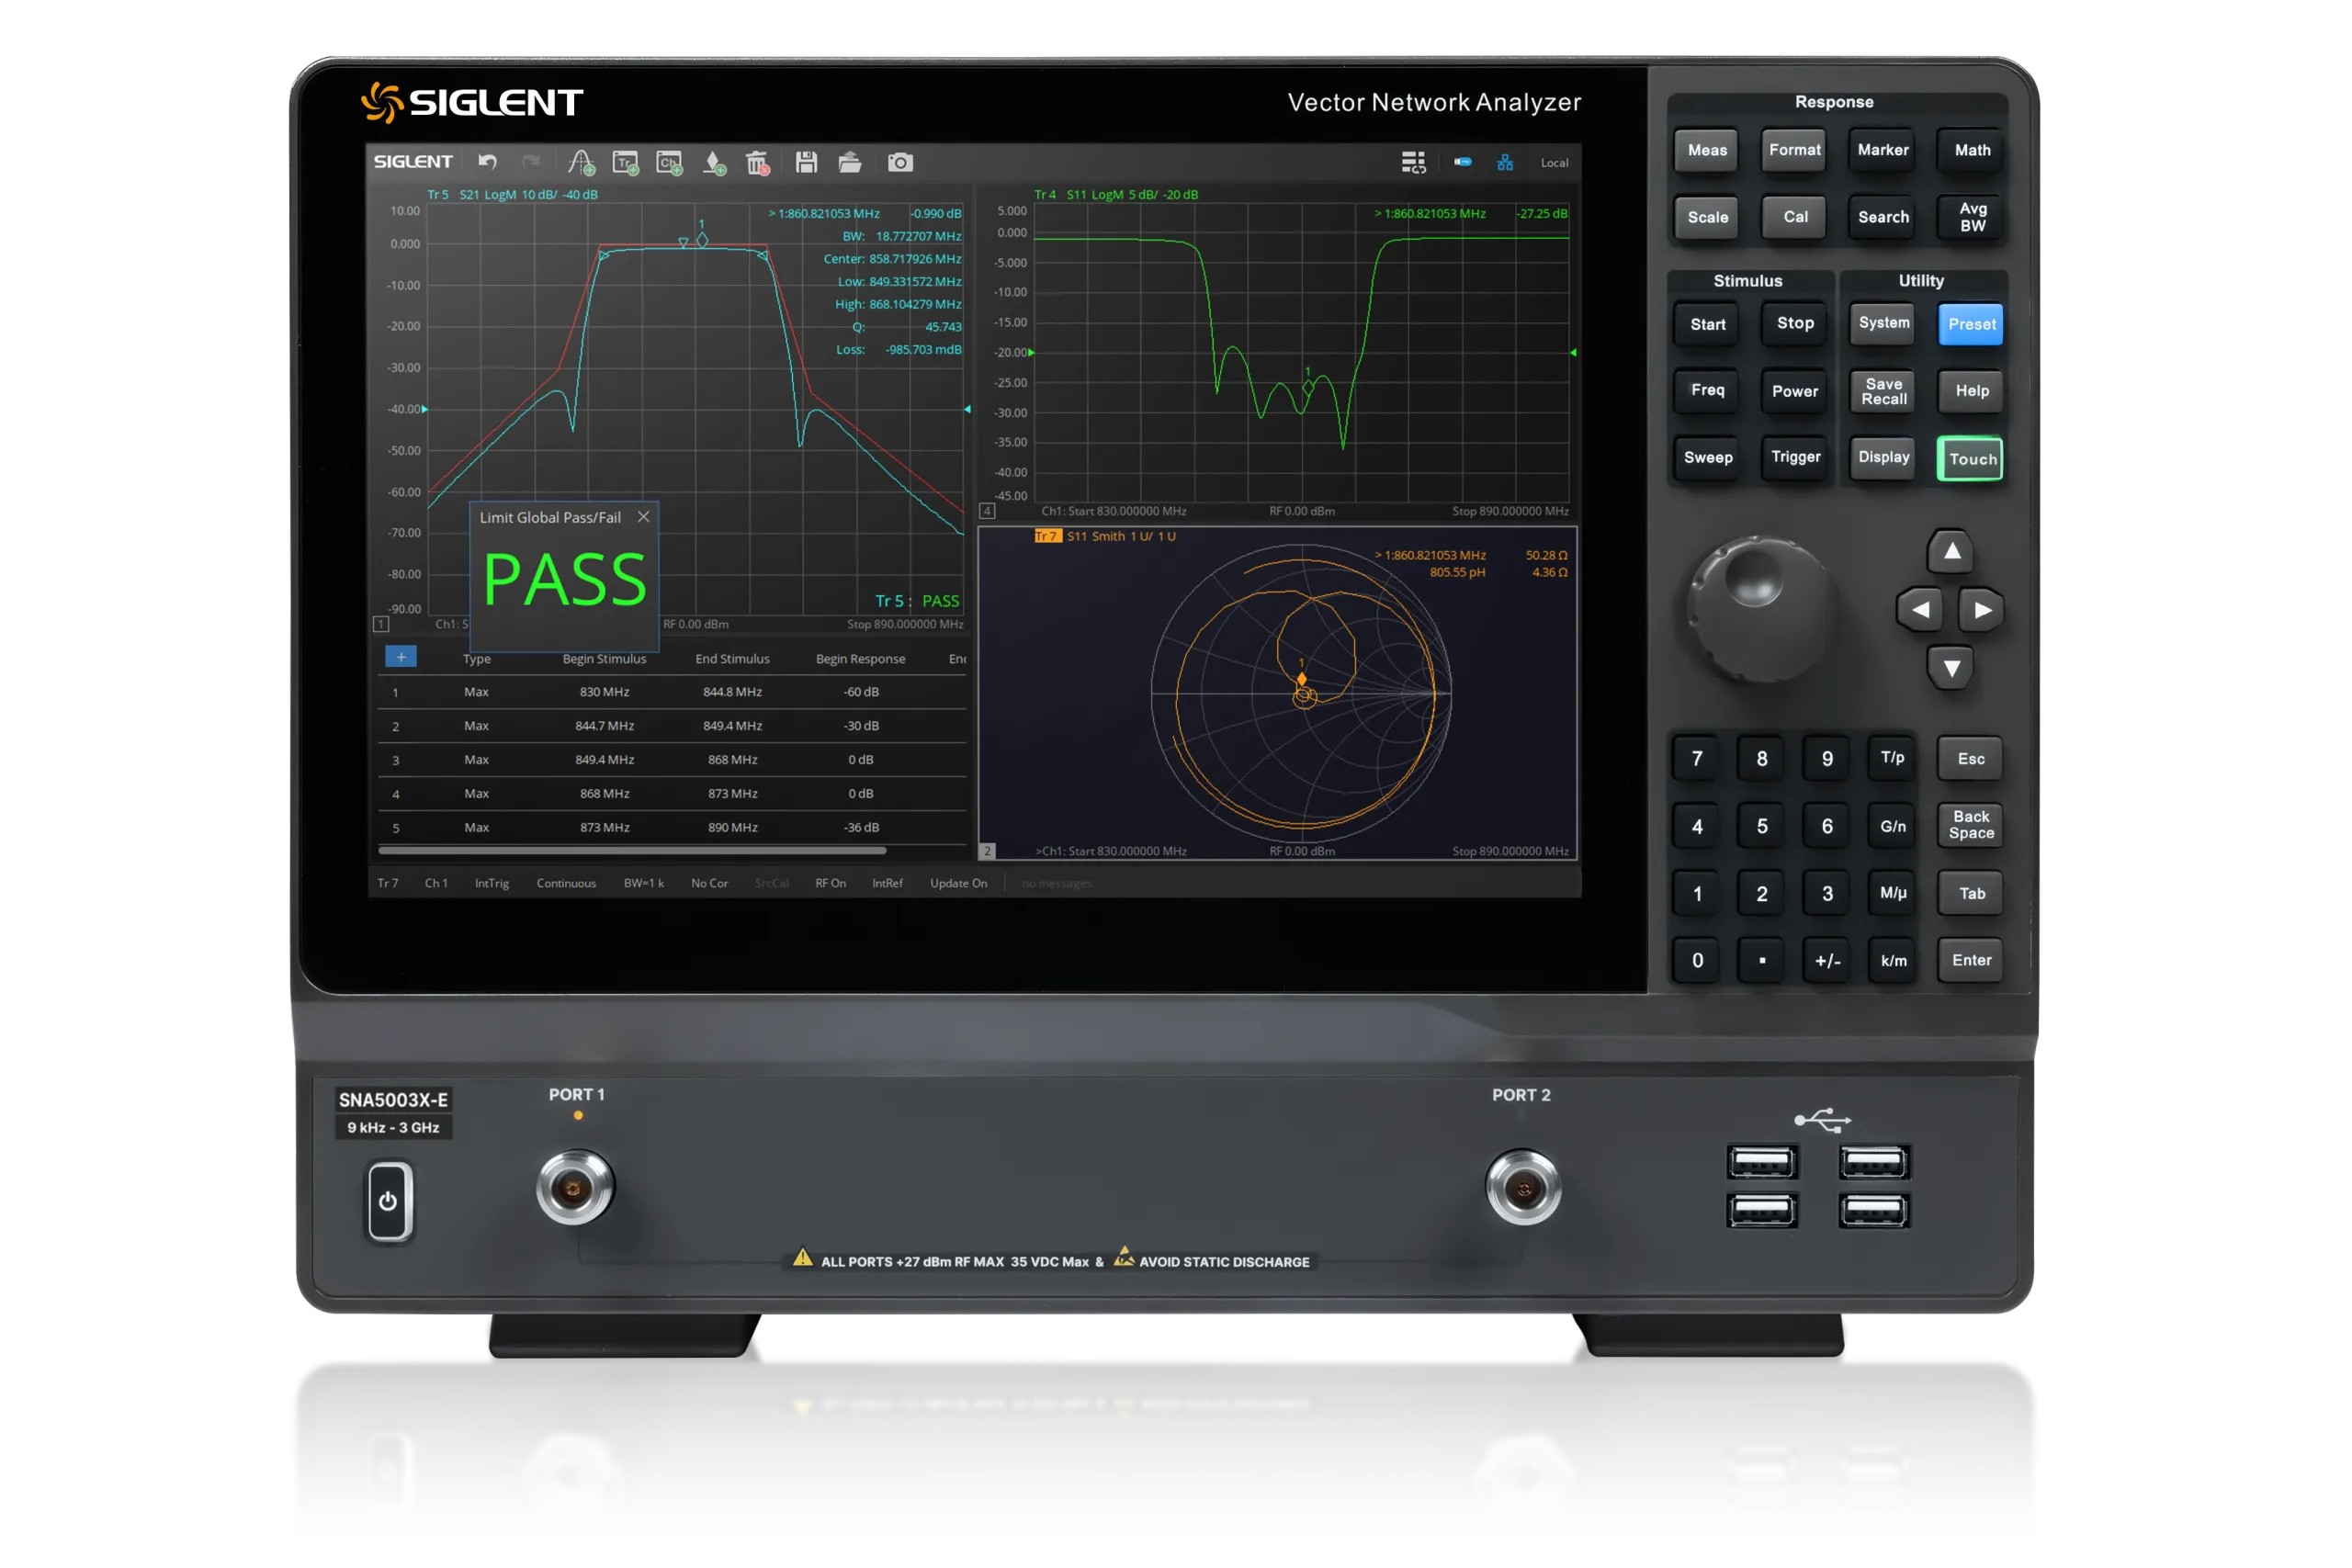The height and width of the screenshot is (1568, 2352).
Task: Open the Tr 7 trace selector
Action: pos(388,883)
